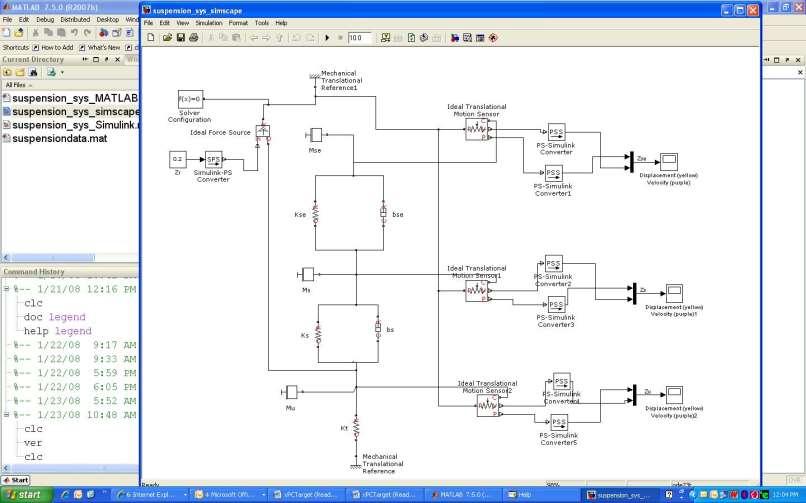Image resolution: width=806 pixels, height=503 pixels.
Task: Select suspension_sys_Simulink file in directory list
Action: click(x=70, y=125)
